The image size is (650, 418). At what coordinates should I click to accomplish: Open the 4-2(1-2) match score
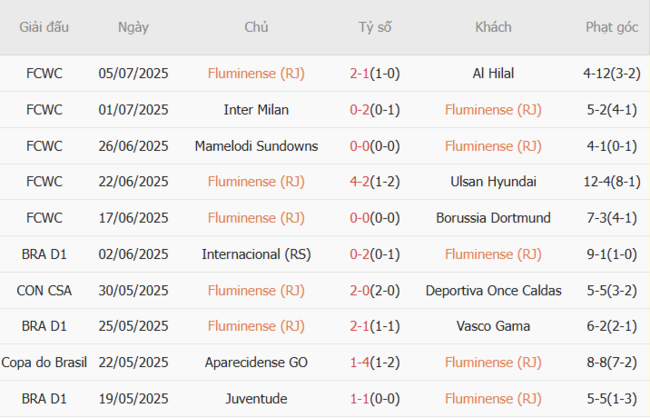click(x=376, y=182)
